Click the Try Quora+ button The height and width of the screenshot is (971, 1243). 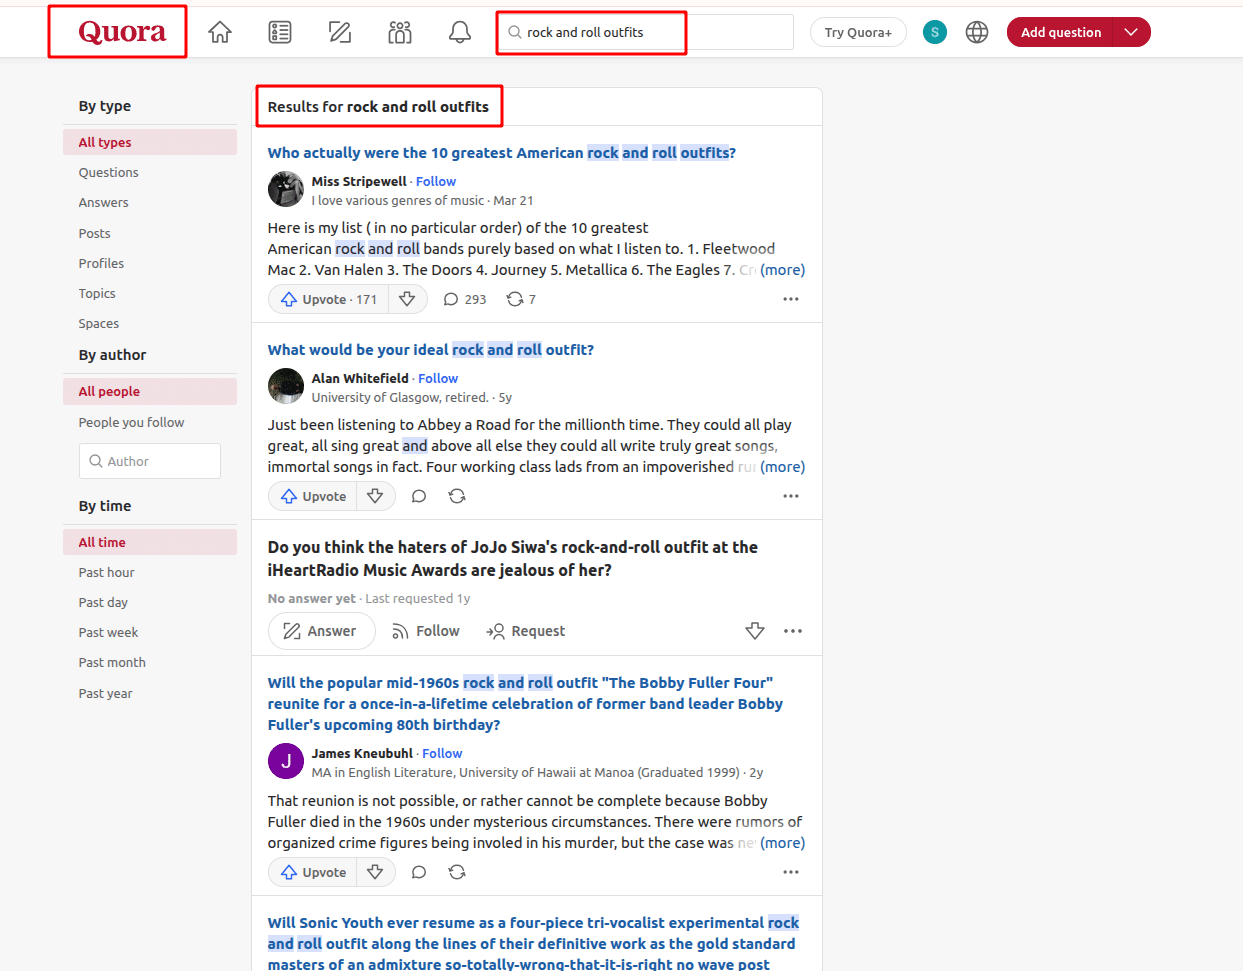pyautogui.click(x=858, y=32)
